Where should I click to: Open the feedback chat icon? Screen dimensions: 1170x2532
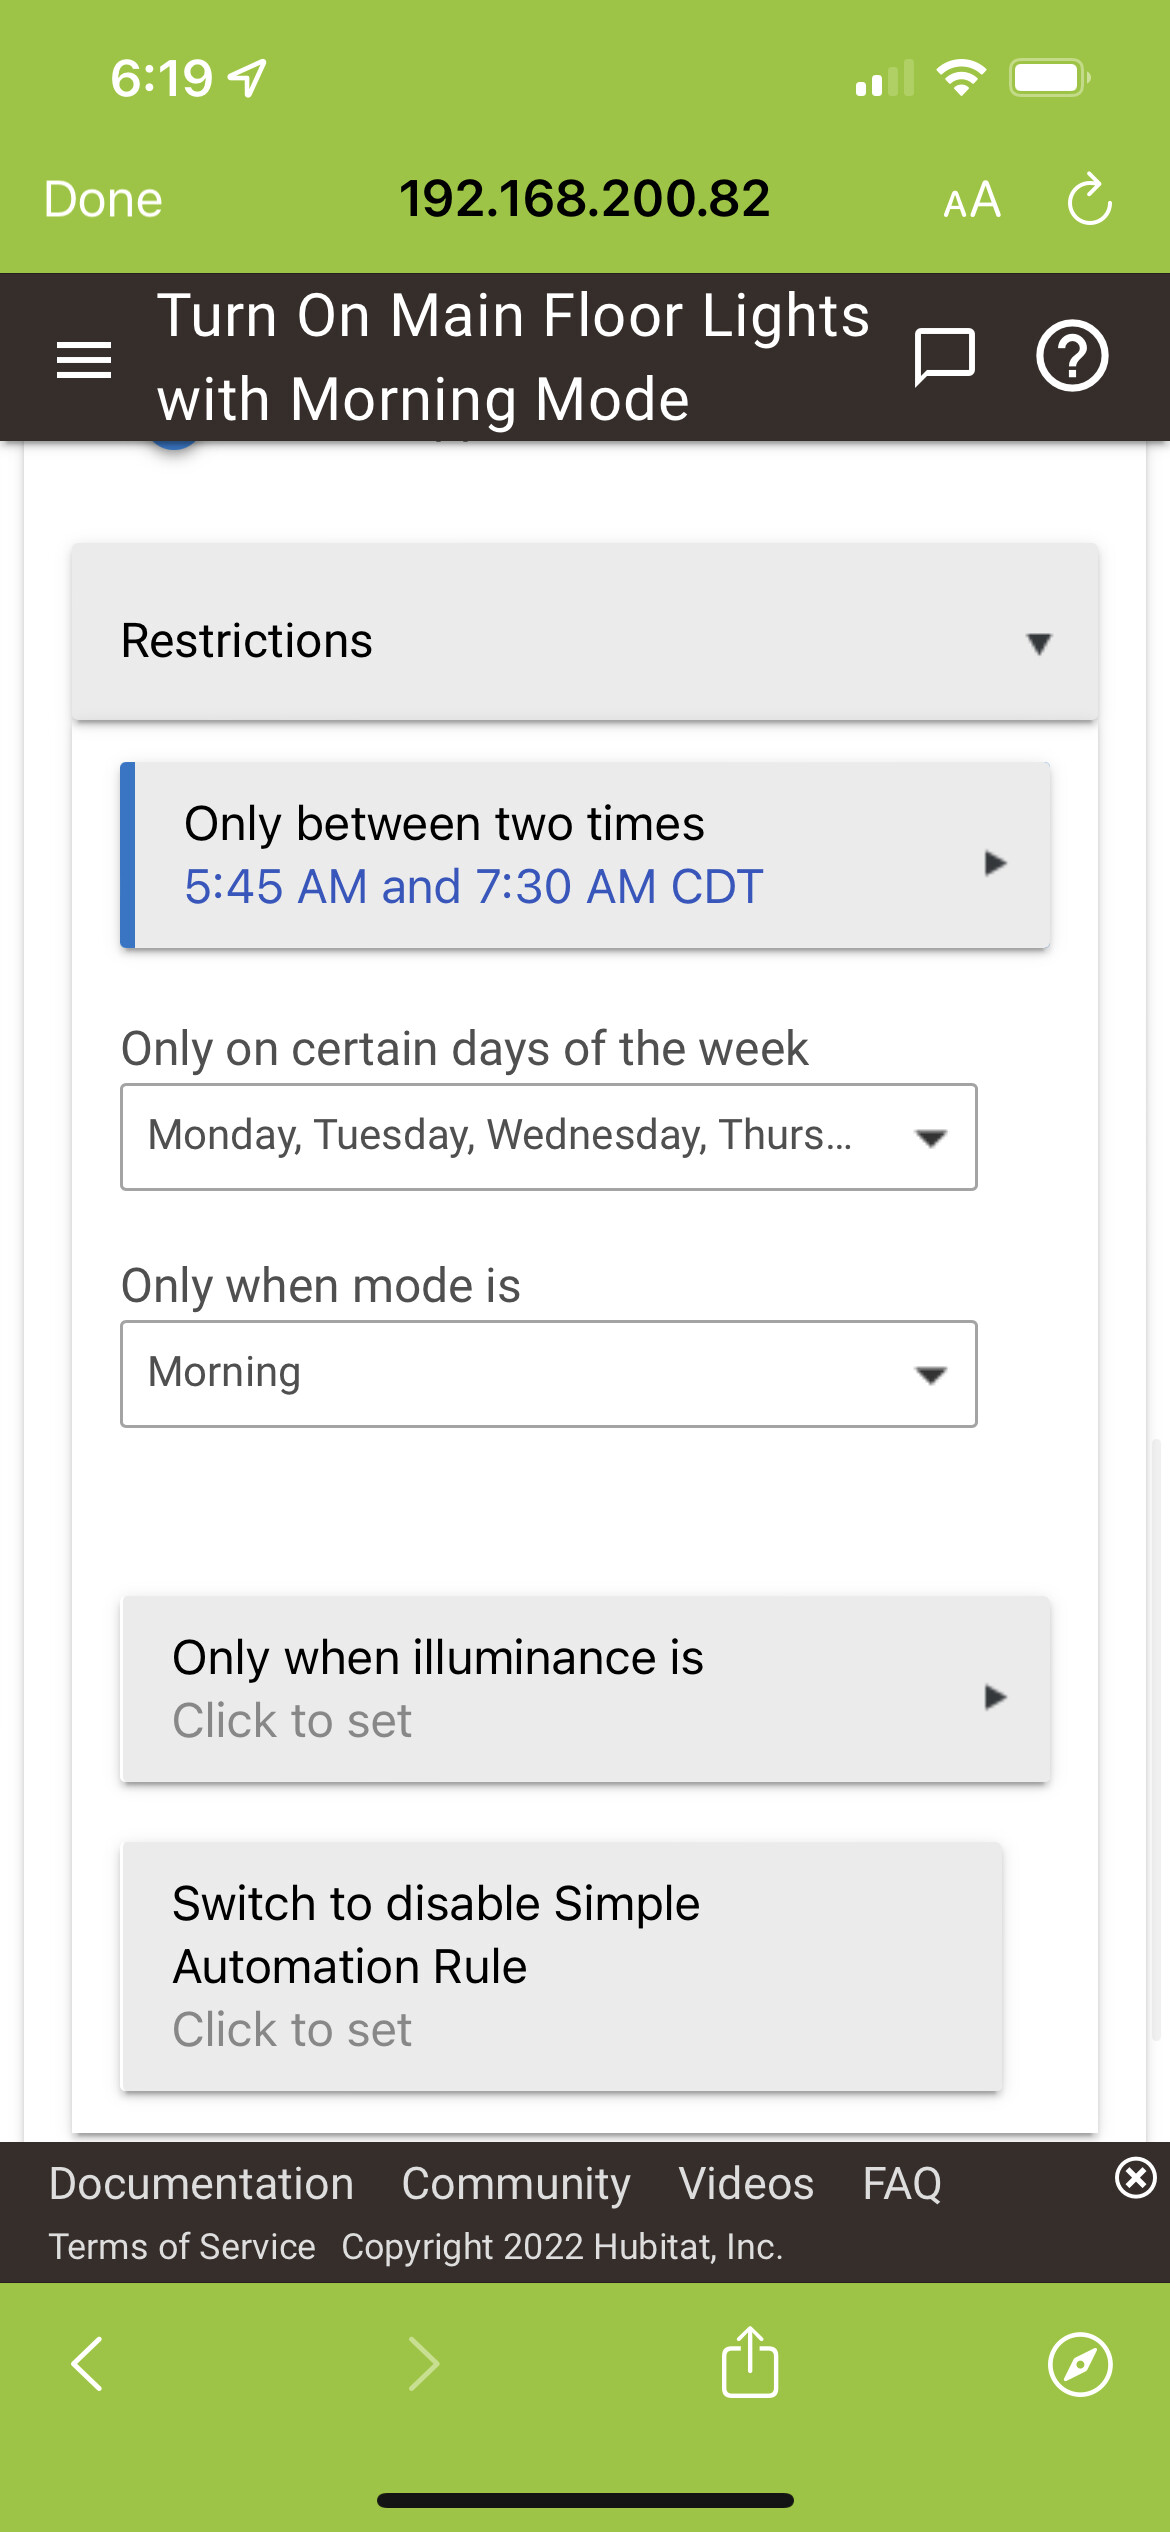(x=944, y=356)
